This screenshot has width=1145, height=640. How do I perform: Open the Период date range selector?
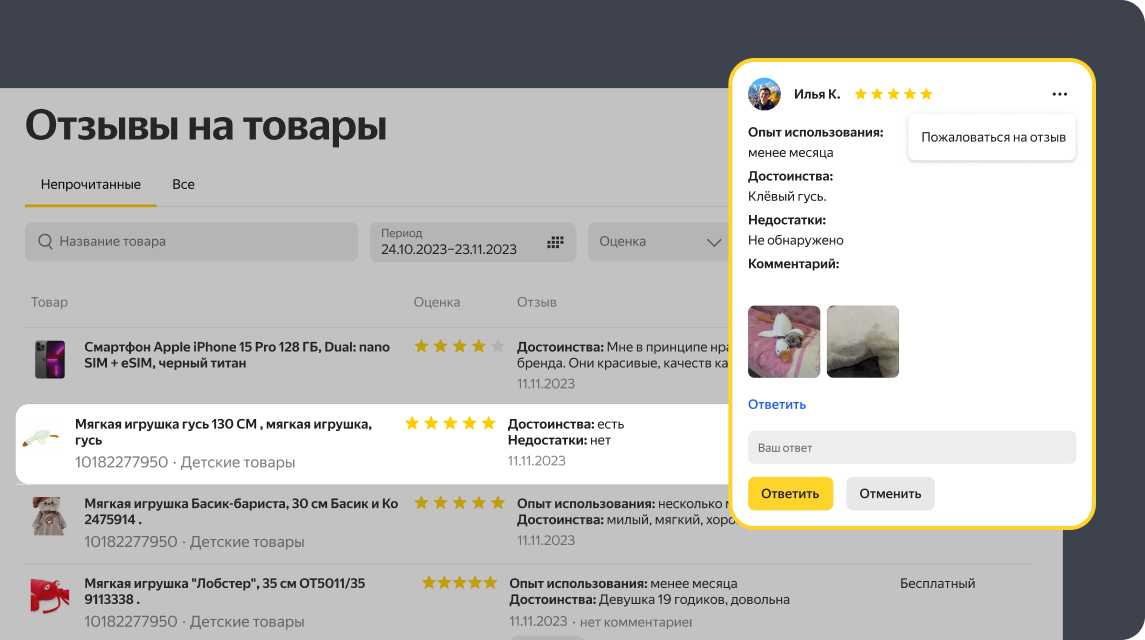pyautogui.click(x=473, y=242)
